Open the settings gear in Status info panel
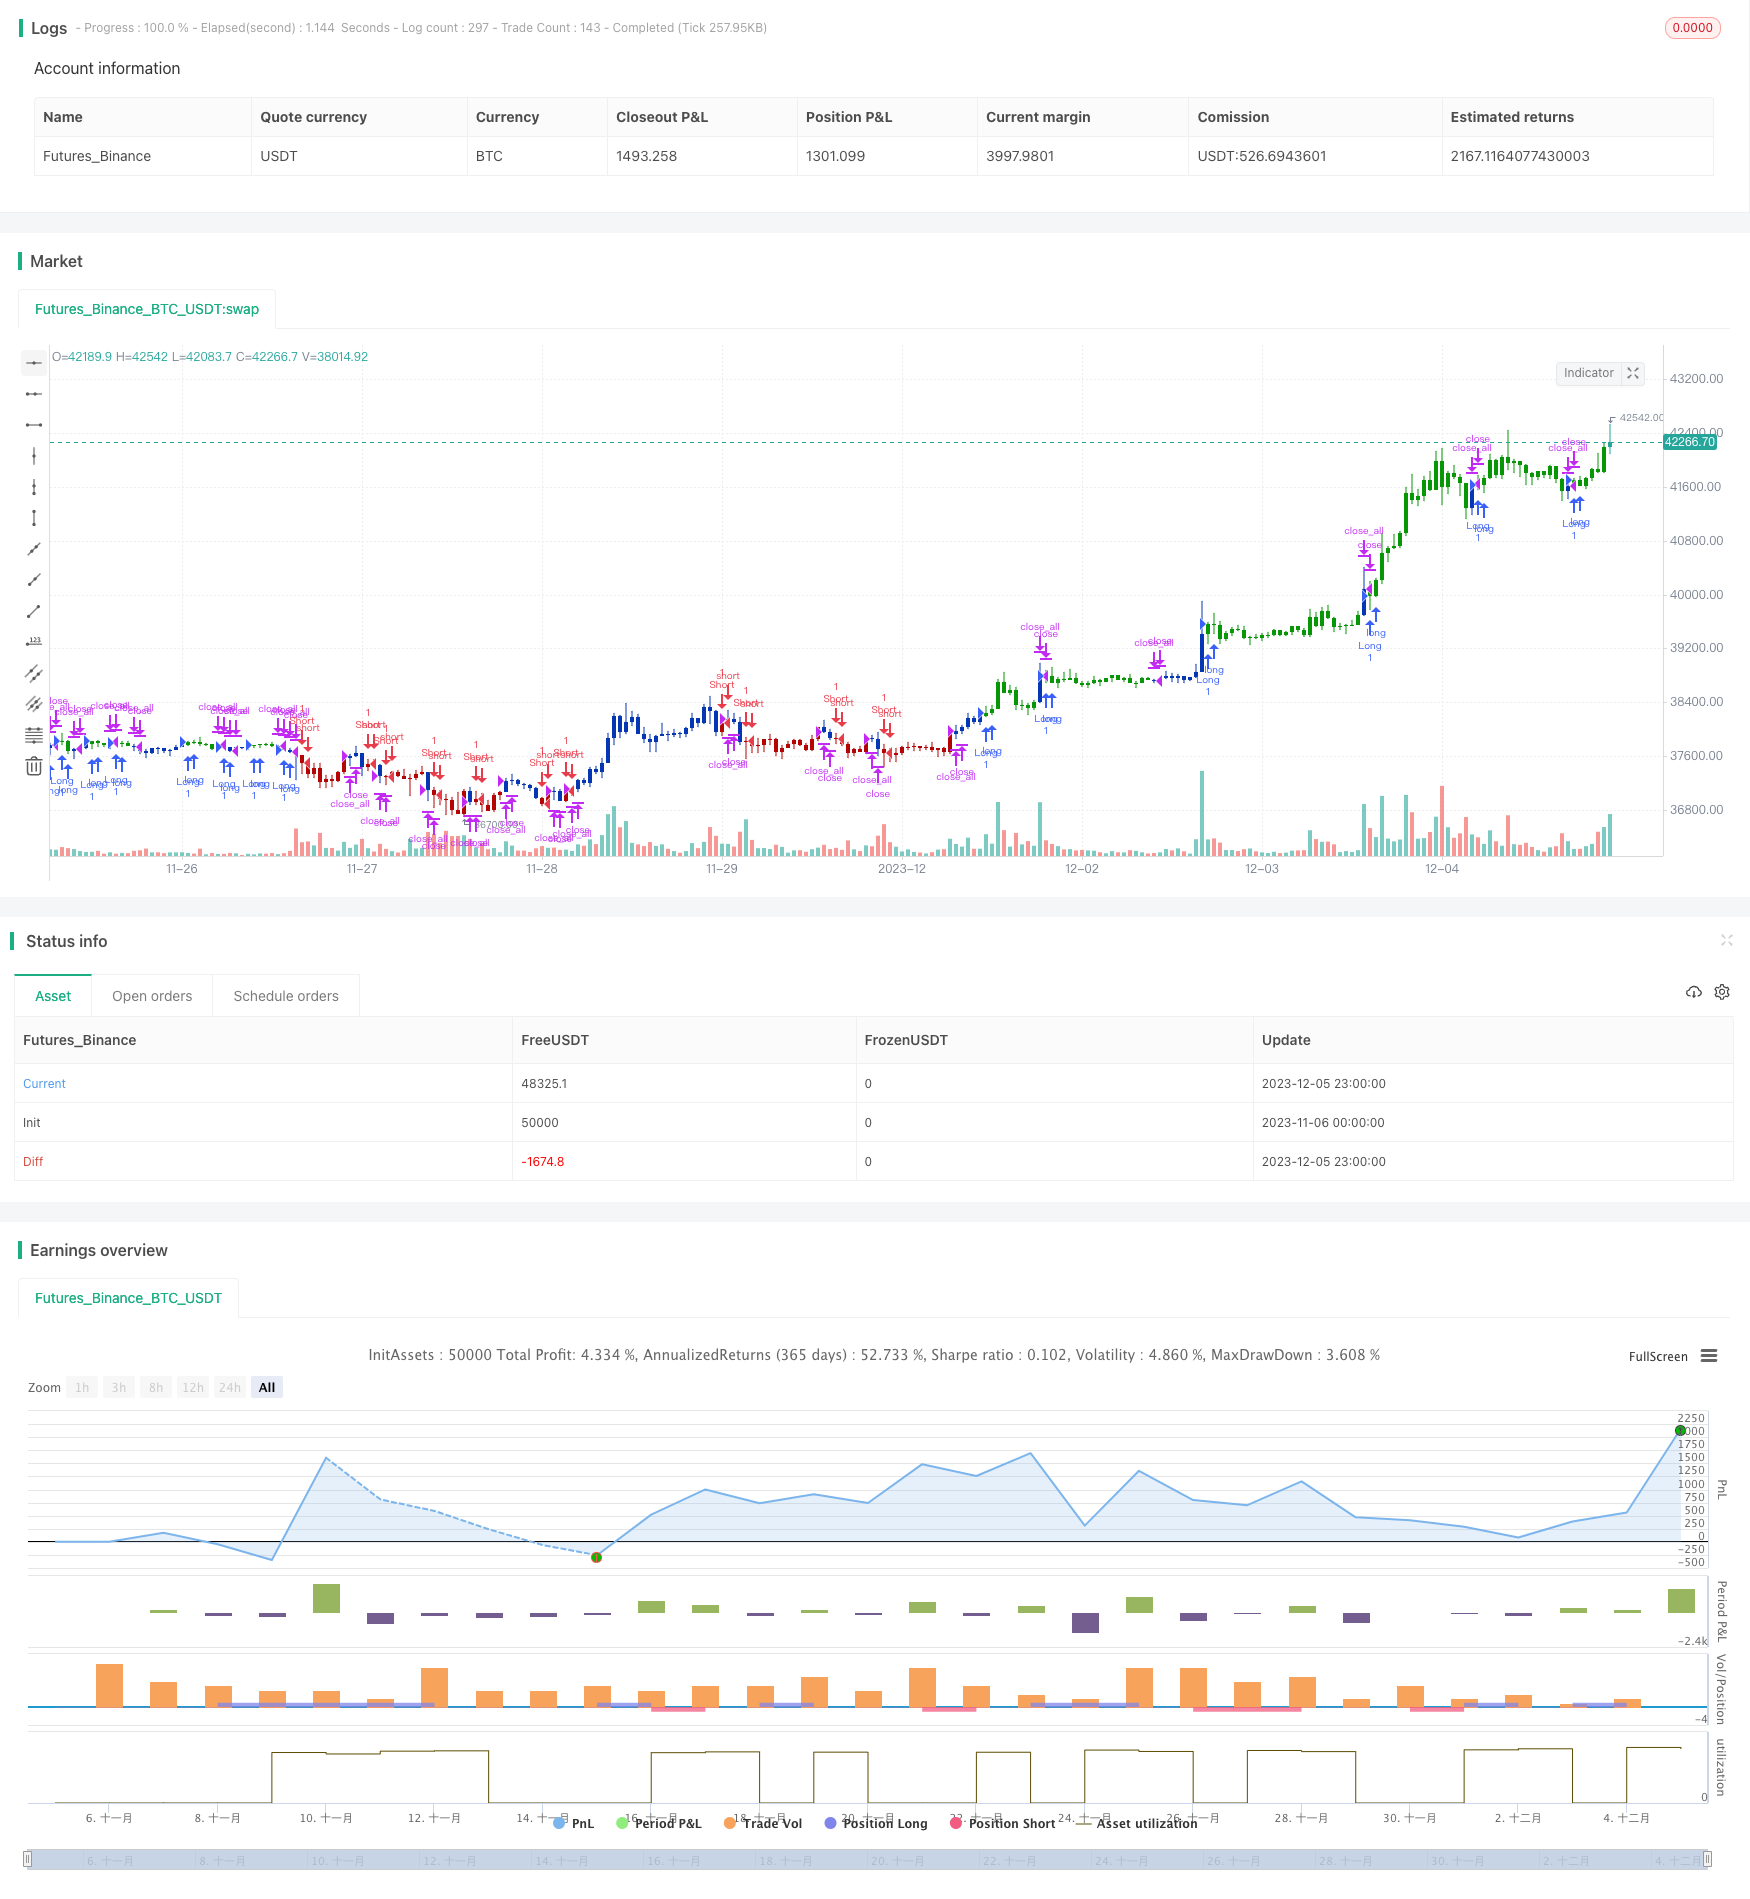Screen dimensions: 1750x1899 point(1722,991)
